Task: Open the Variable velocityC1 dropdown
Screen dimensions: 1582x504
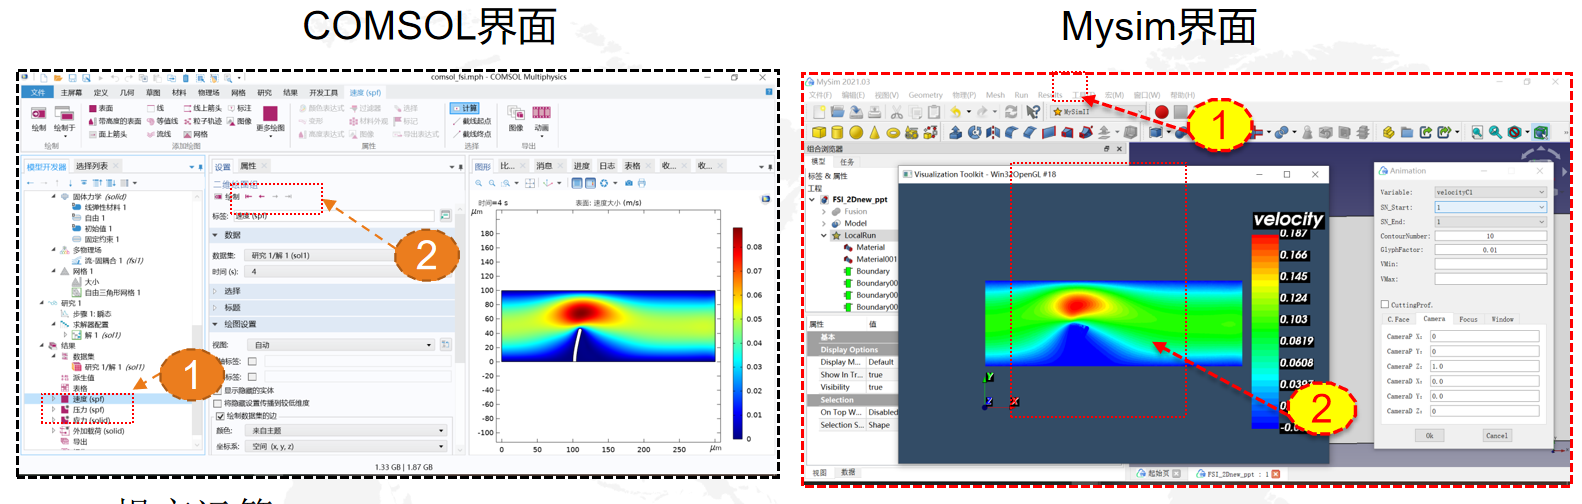Action: [x=1490, y=192]
